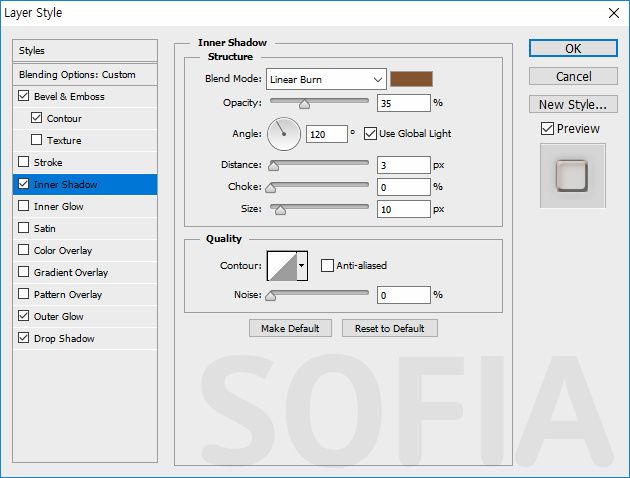Click the Opacity value field
This screenshot has height=478, width=630.
[x=404, y=103]
